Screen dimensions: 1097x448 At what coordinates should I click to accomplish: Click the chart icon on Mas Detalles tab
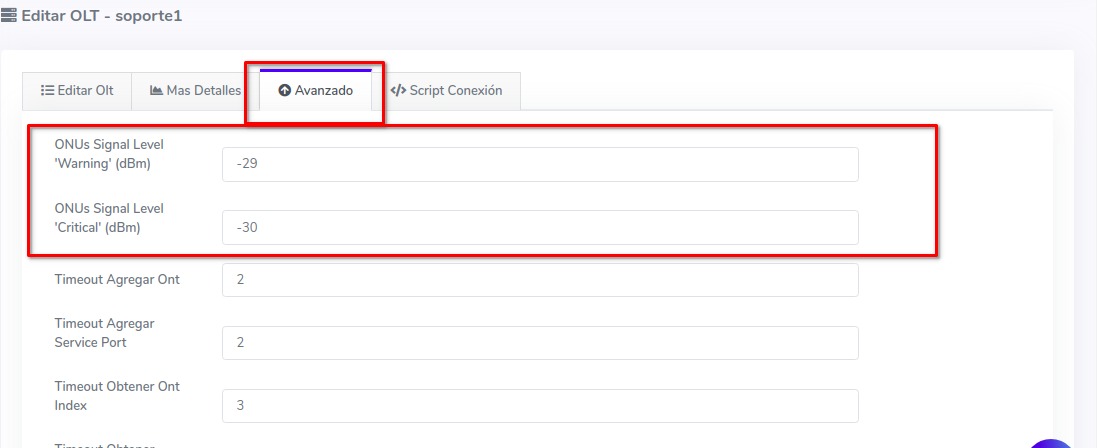coord(157,90)
